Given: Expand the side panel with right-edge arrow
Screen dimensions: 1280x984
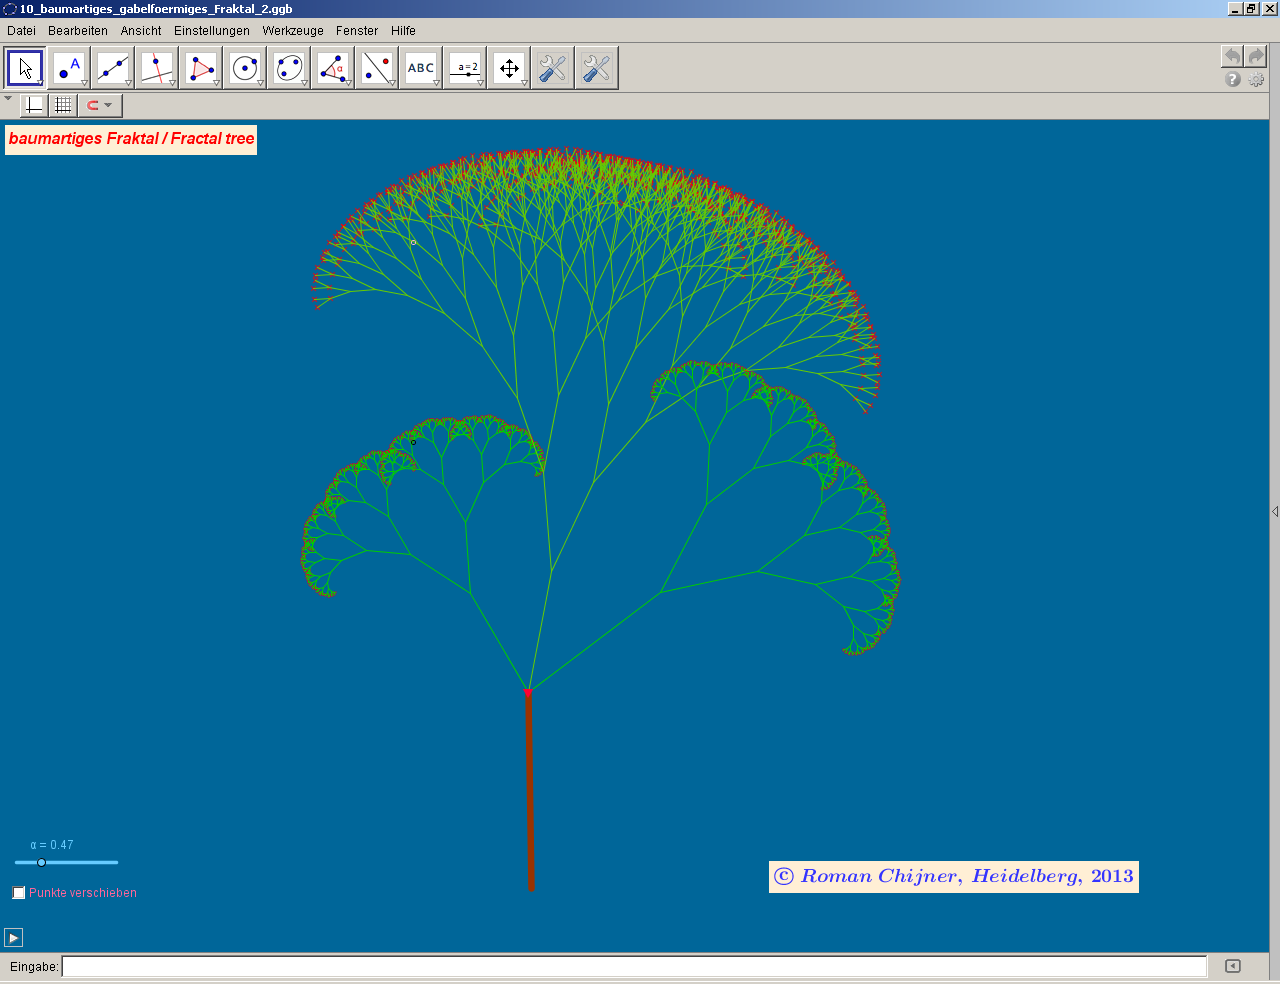Looking at the screenshot, I should tap(1274, 511).
